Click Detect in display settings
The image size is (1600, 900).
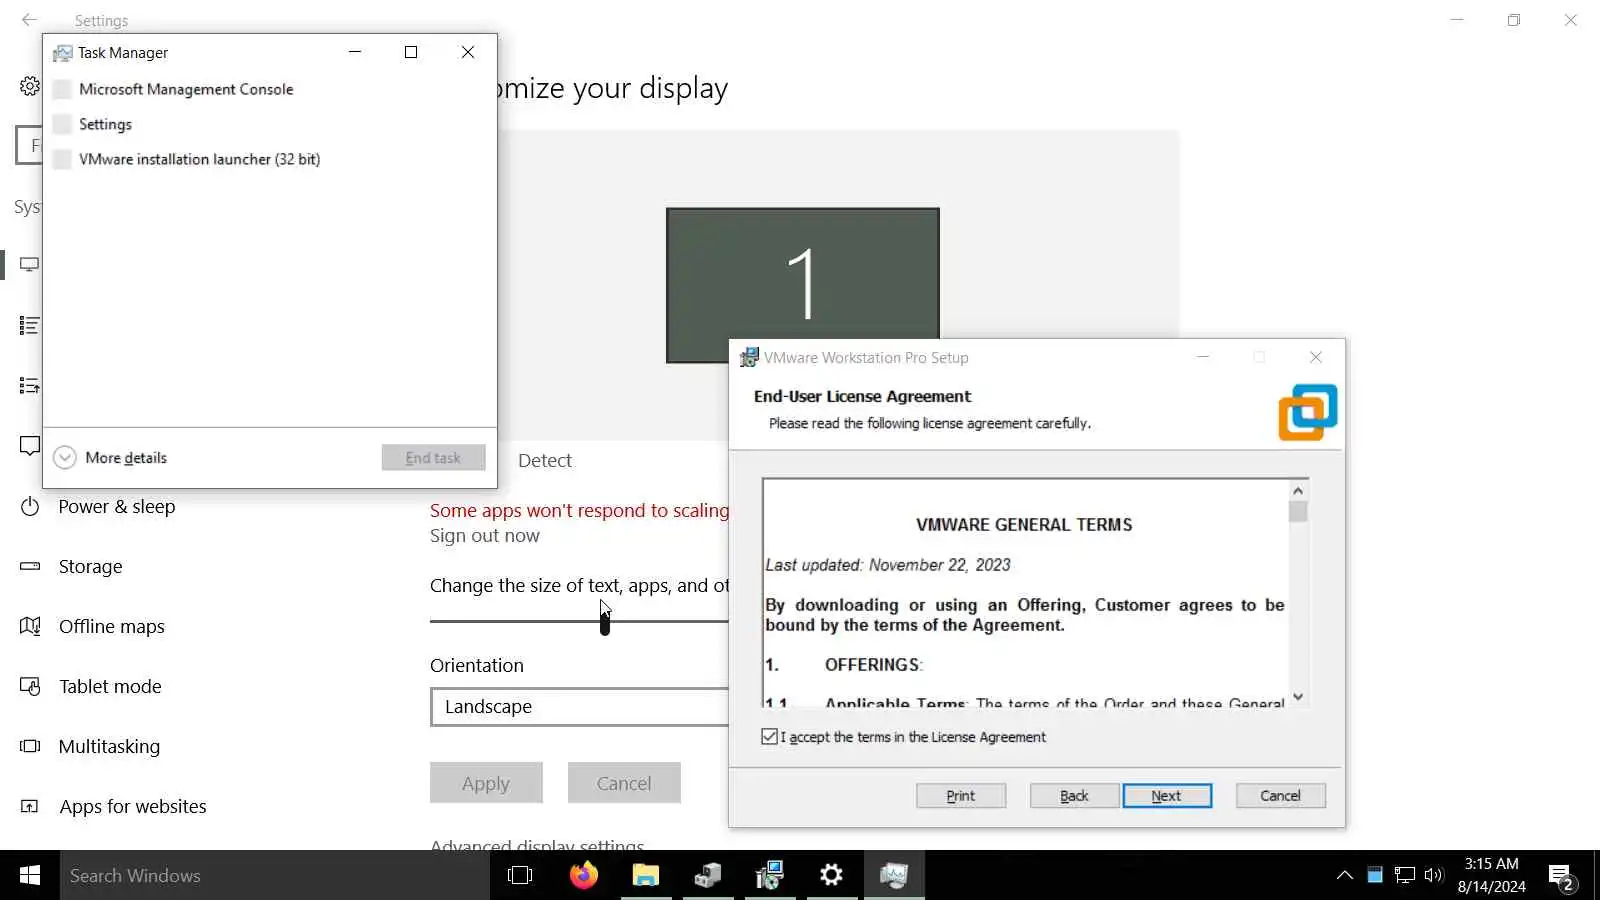(545, 461)
